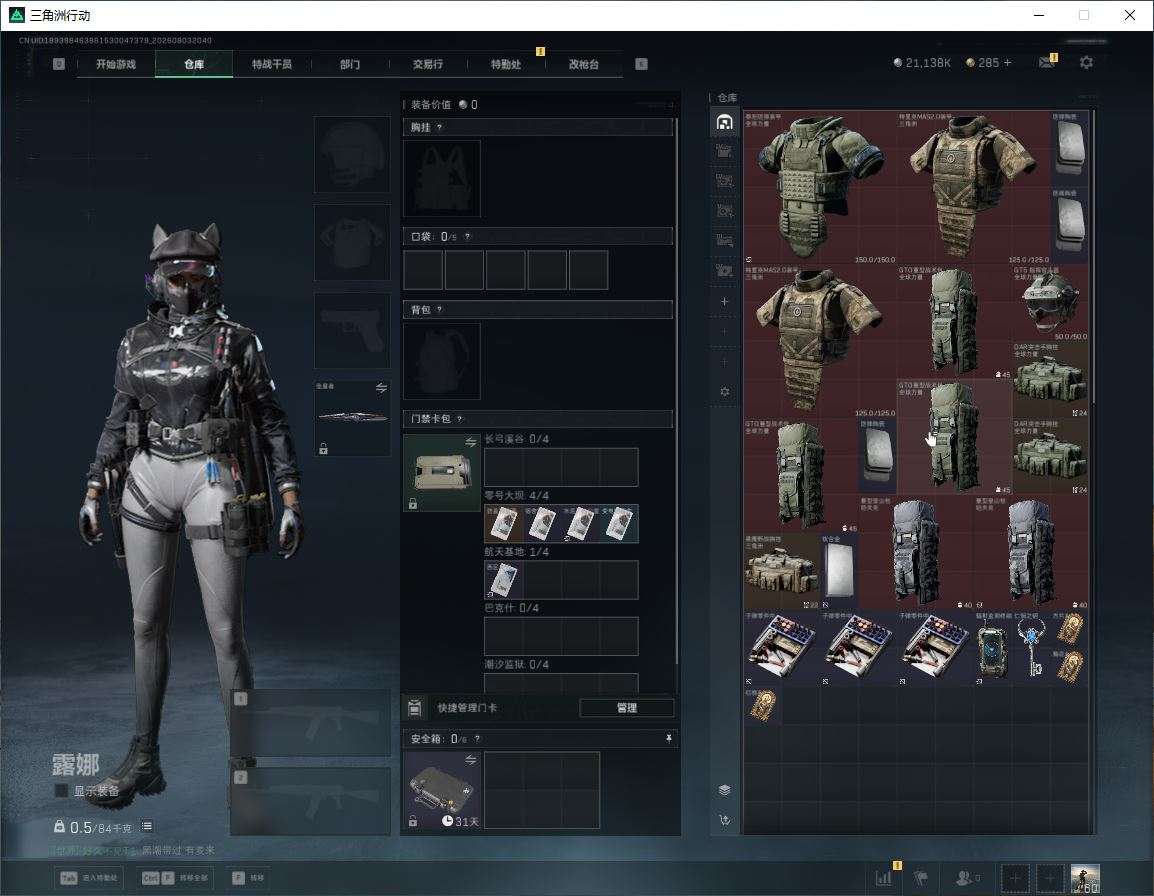The image size is (1154, 896).
Task: Click the equipment panel scrollbar
Action: [676, 390]
